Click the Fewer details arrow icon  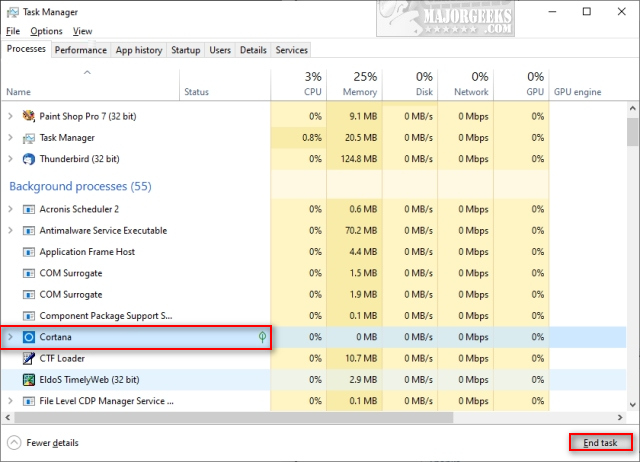click(14, 443)
